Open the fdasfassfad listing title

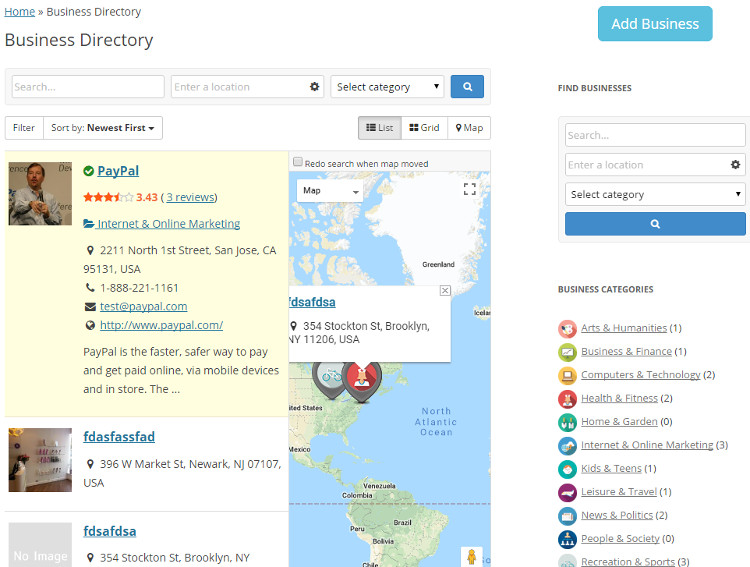tap(119, 436)
